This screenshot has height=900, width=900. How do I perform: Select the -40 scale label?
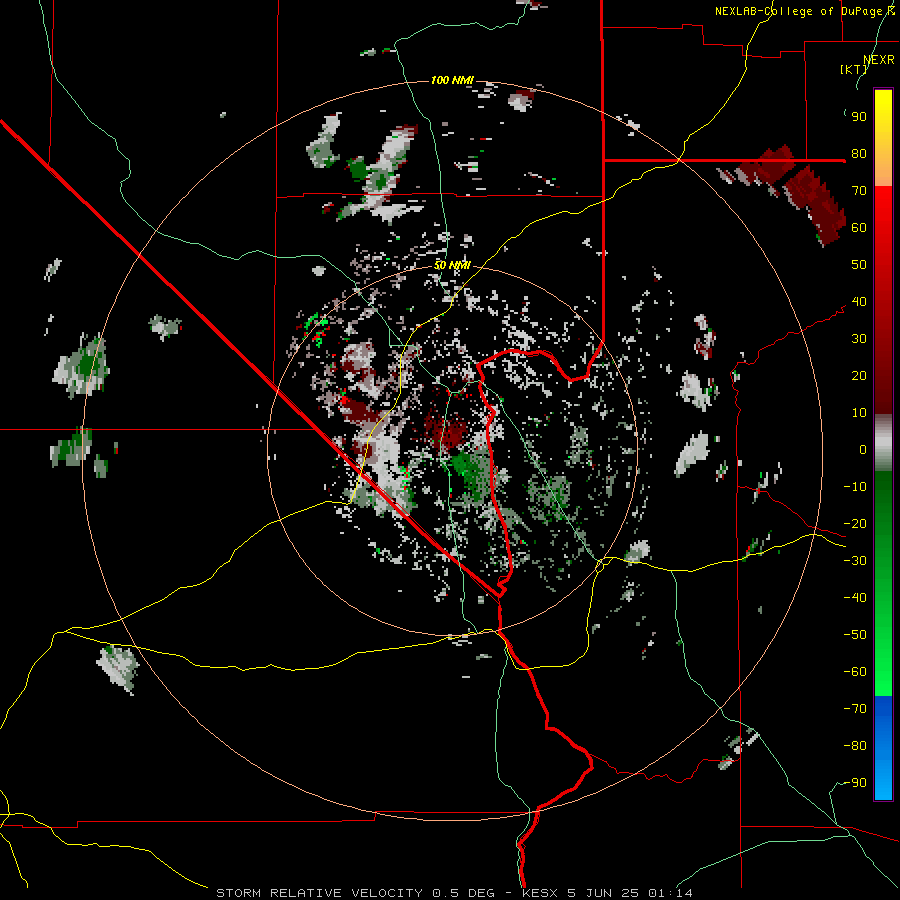pyautogui.click(x=855, y=598)
